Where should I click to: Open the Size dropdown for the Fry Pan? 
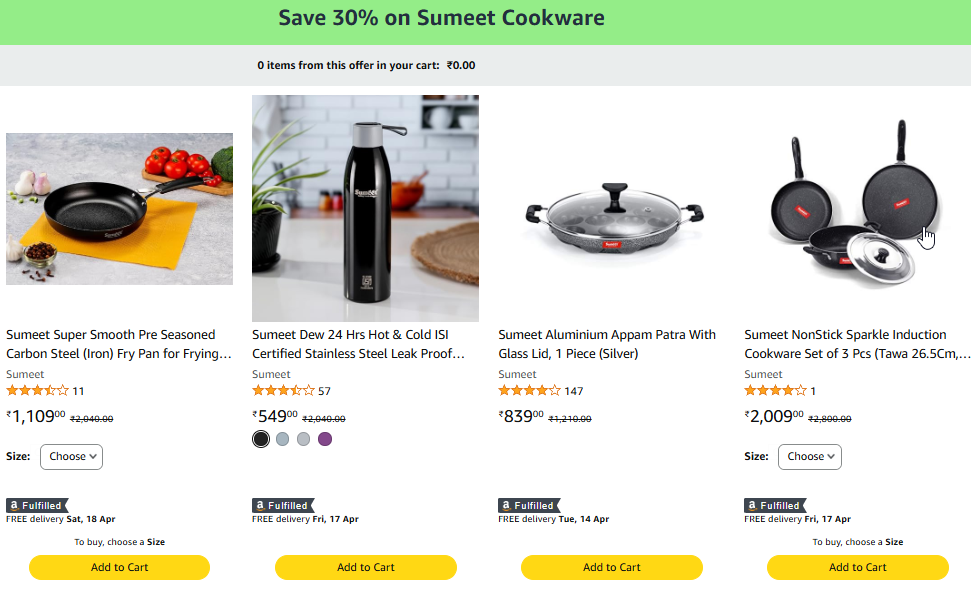point(71,457)
